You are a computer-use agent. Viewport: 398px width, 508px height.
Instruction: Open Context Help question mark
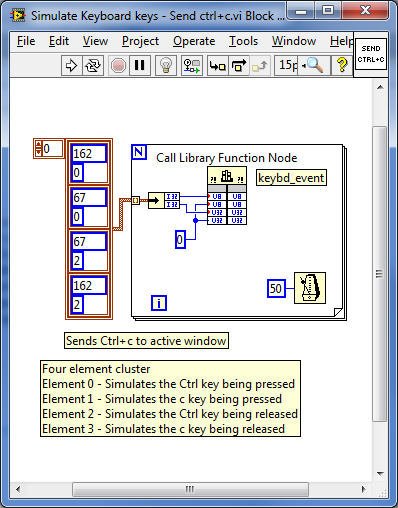pyautogui.click(x=342, y=65)
